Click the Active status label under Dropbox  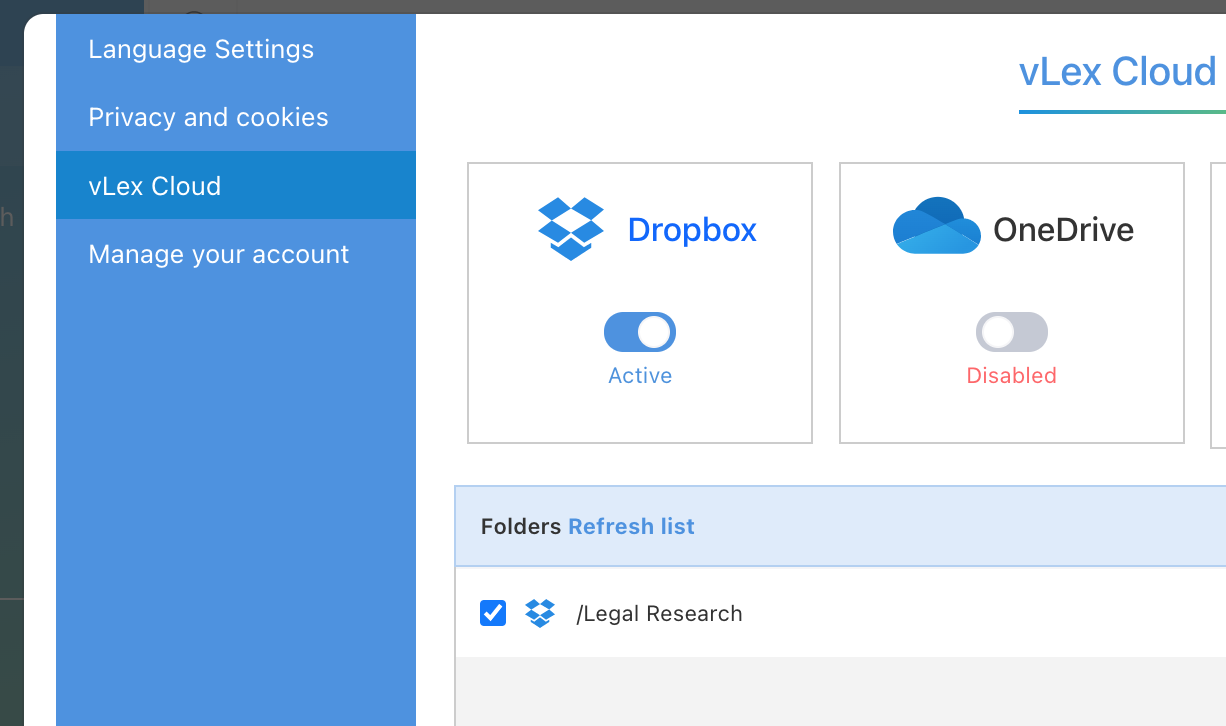pos(640,376)
